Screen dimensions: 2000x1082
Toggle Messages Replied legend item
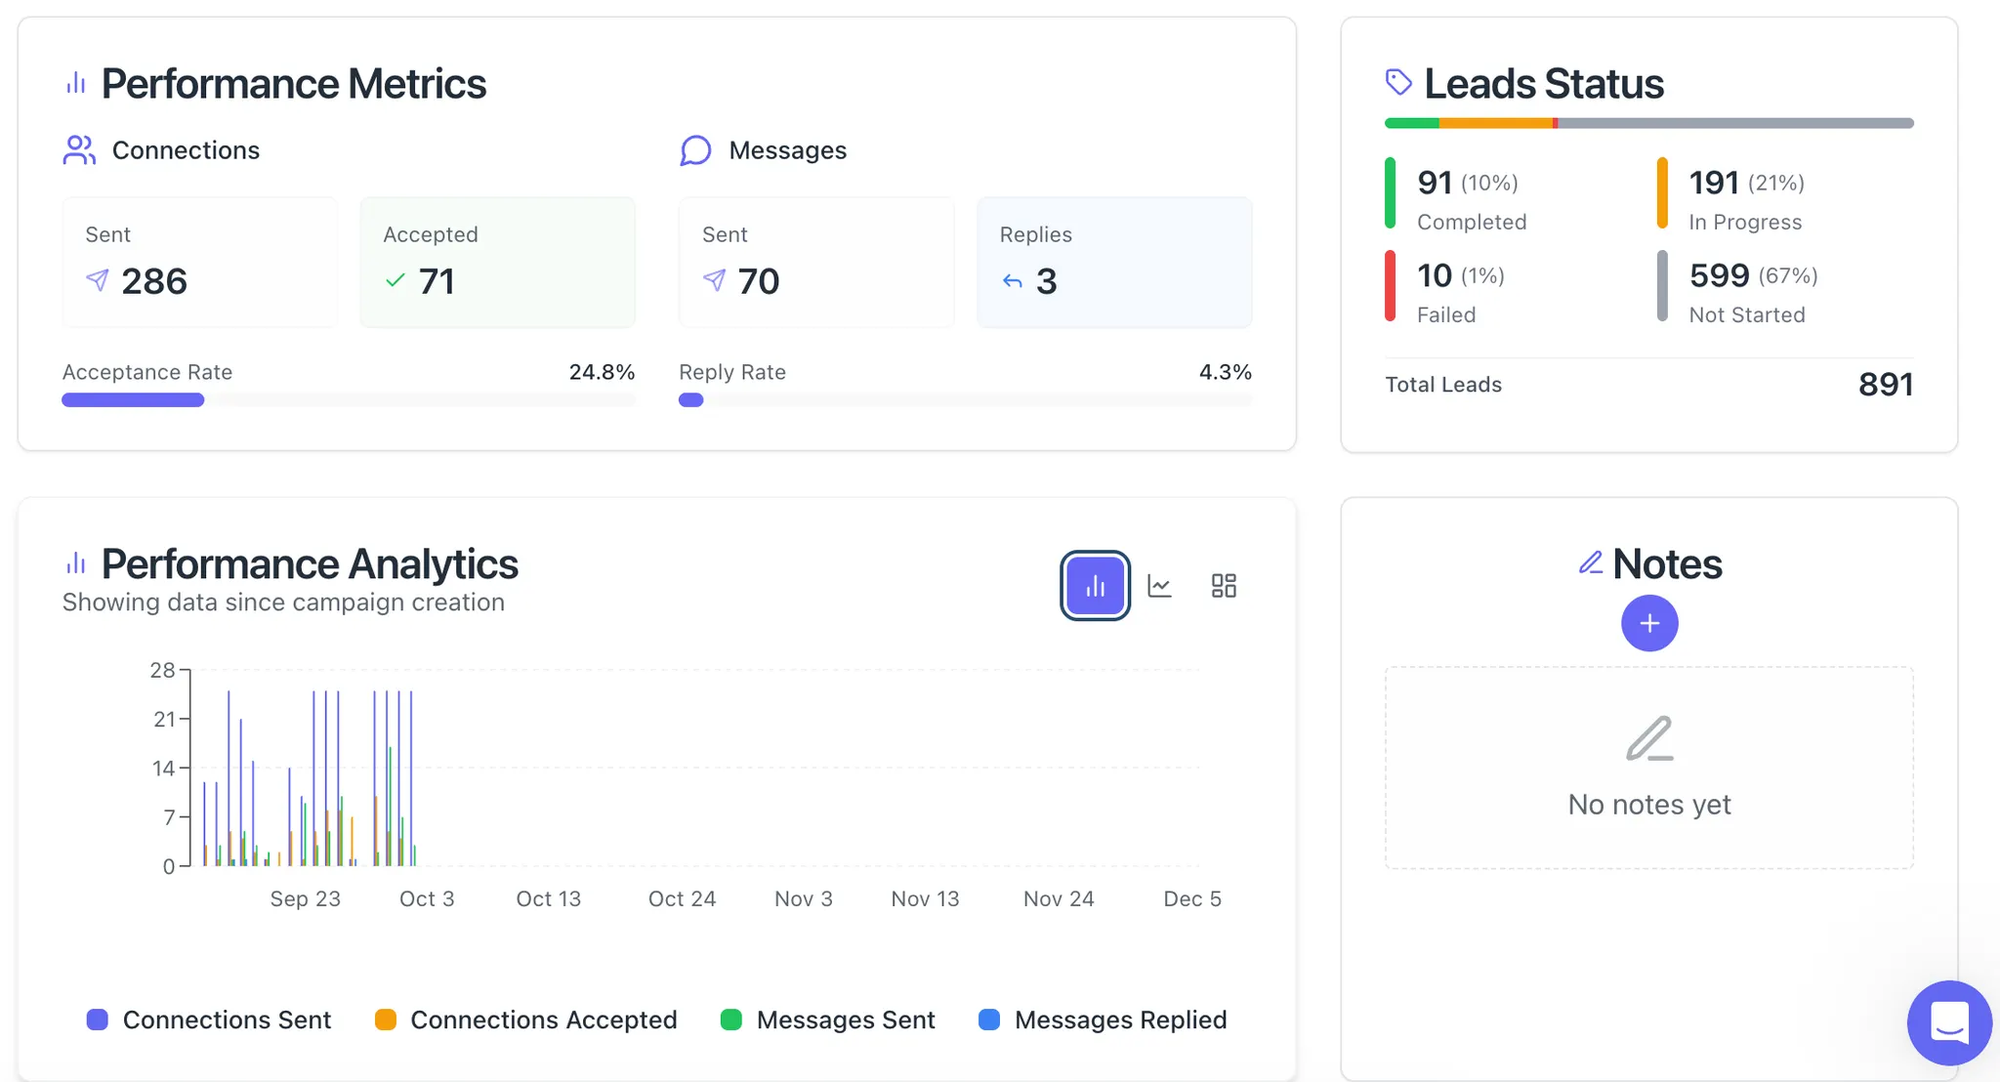pos(1102,1020)
